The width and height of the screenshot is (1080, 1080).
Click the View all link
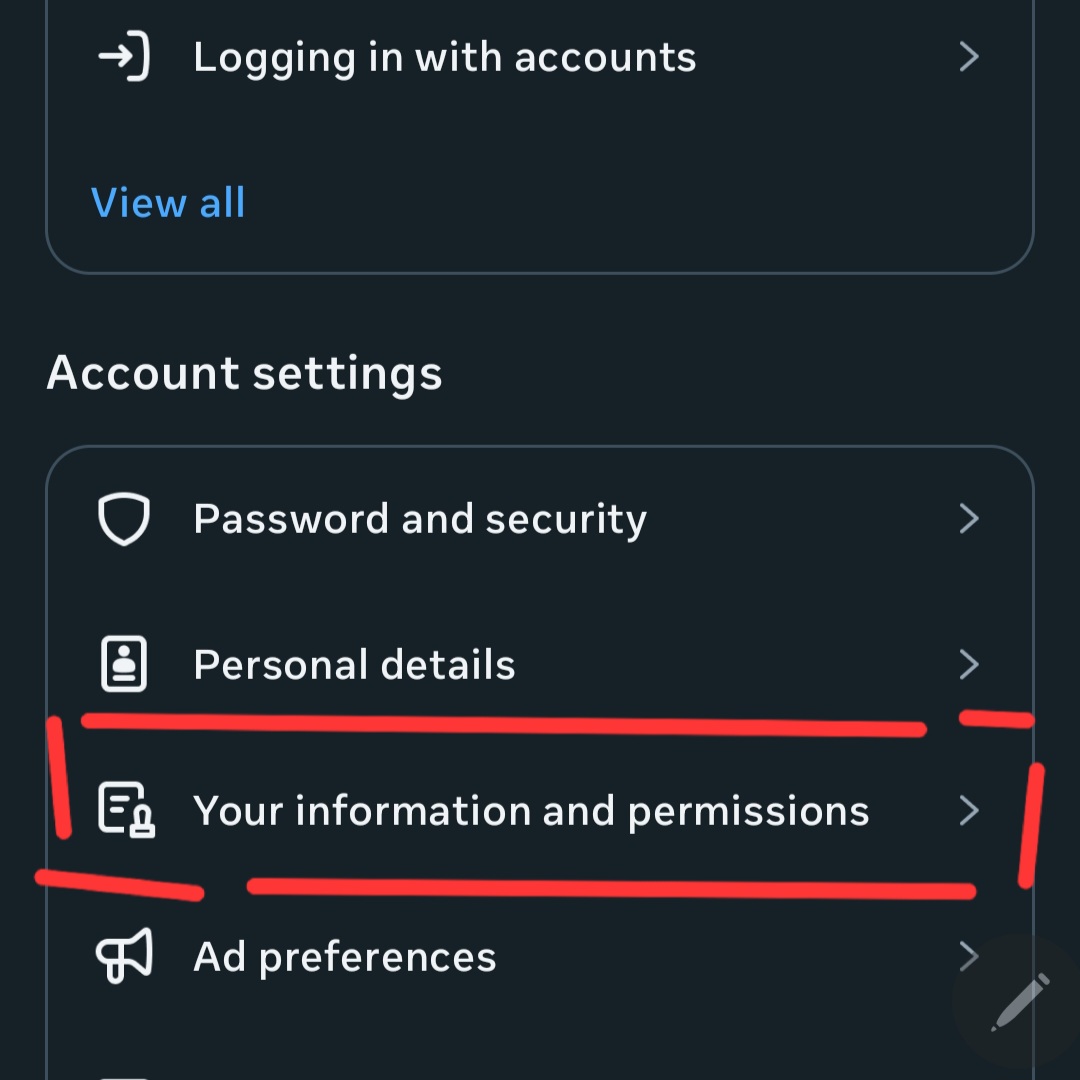pos(168,202)
